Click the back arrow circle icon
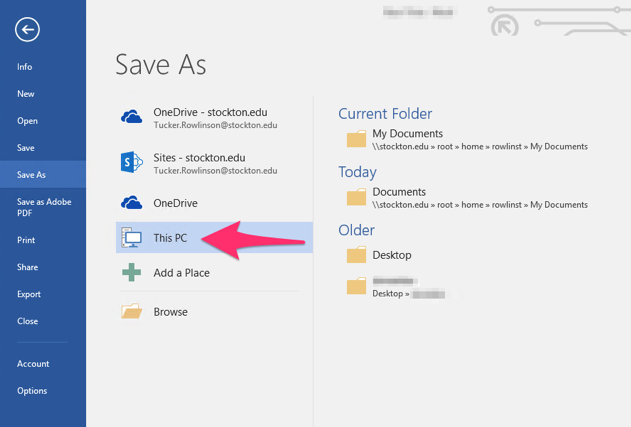Viewport: 631px width, 427px height. 27,29
